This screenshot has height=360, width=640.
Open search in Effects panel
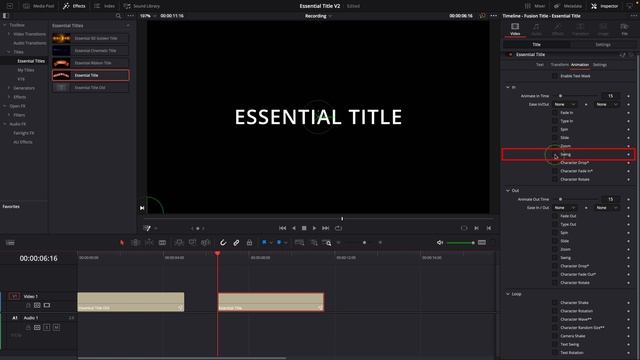point(118,16)
